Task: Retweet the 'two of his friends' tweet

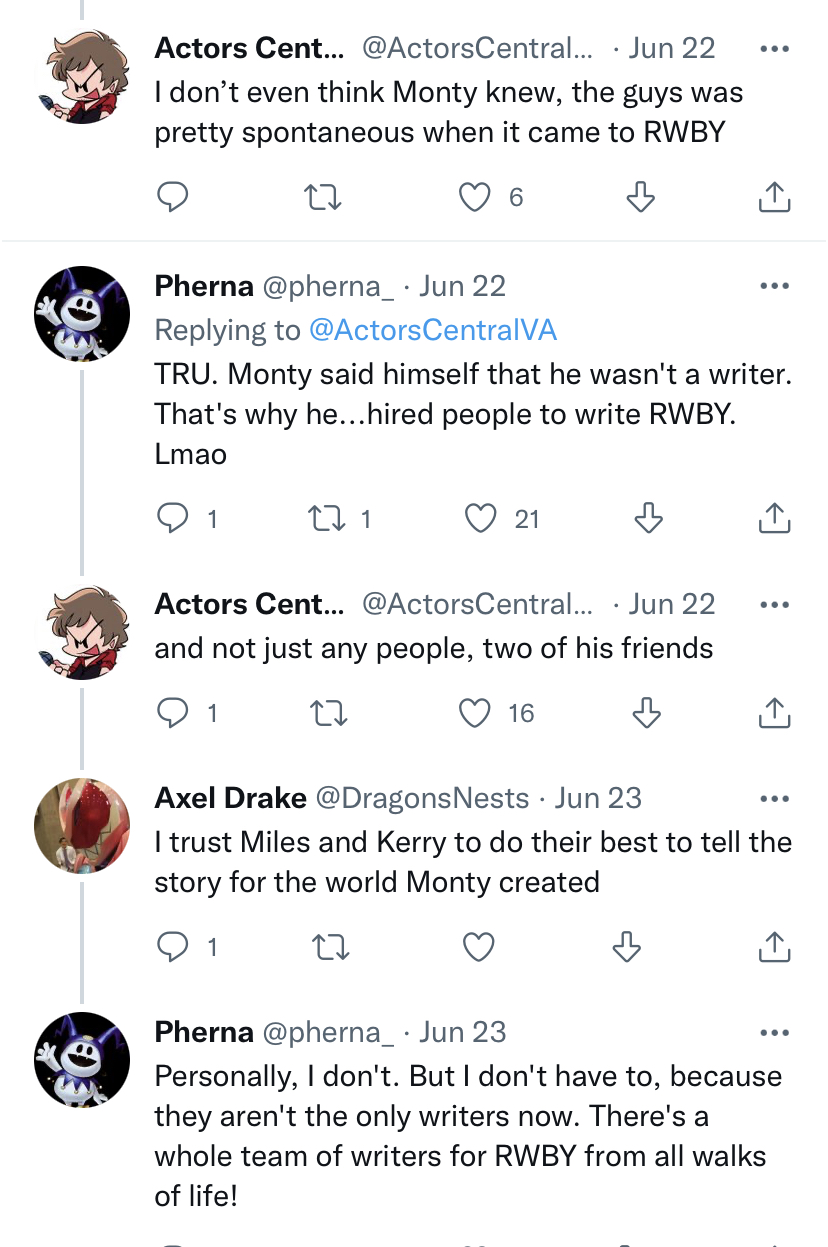Action: (325, 712)
